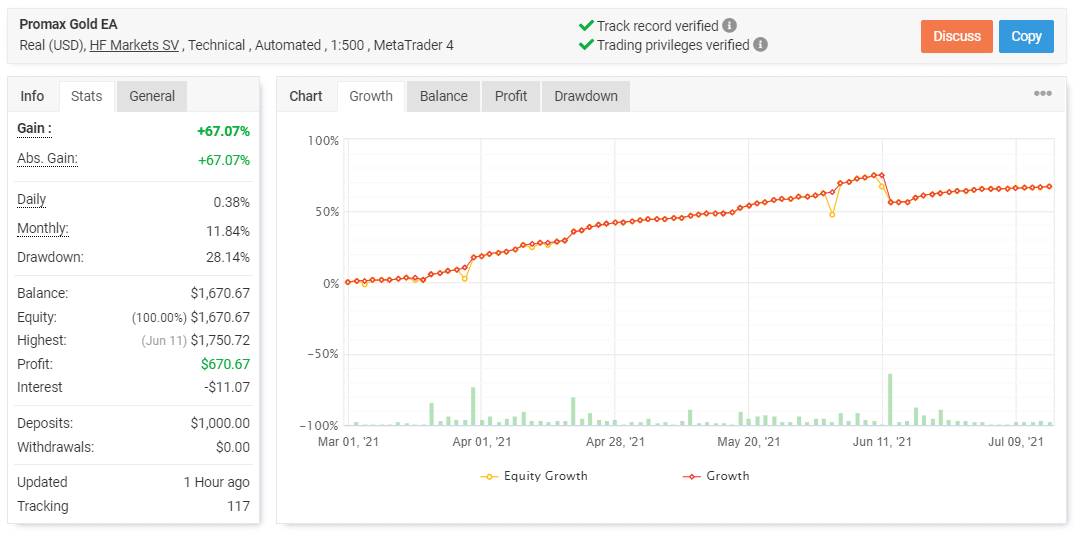Click the Equity Growth dip point before Jun 11

(832, 214)
